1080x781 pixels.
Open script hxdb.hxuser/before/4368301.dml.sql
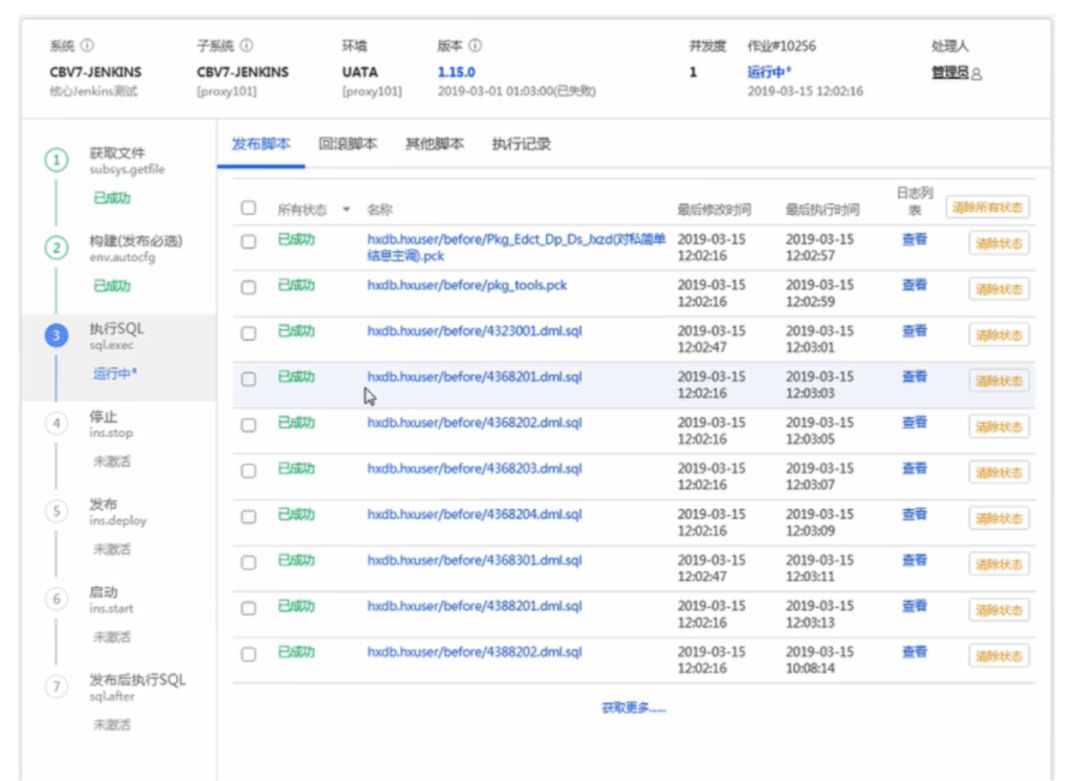(474, 560)
